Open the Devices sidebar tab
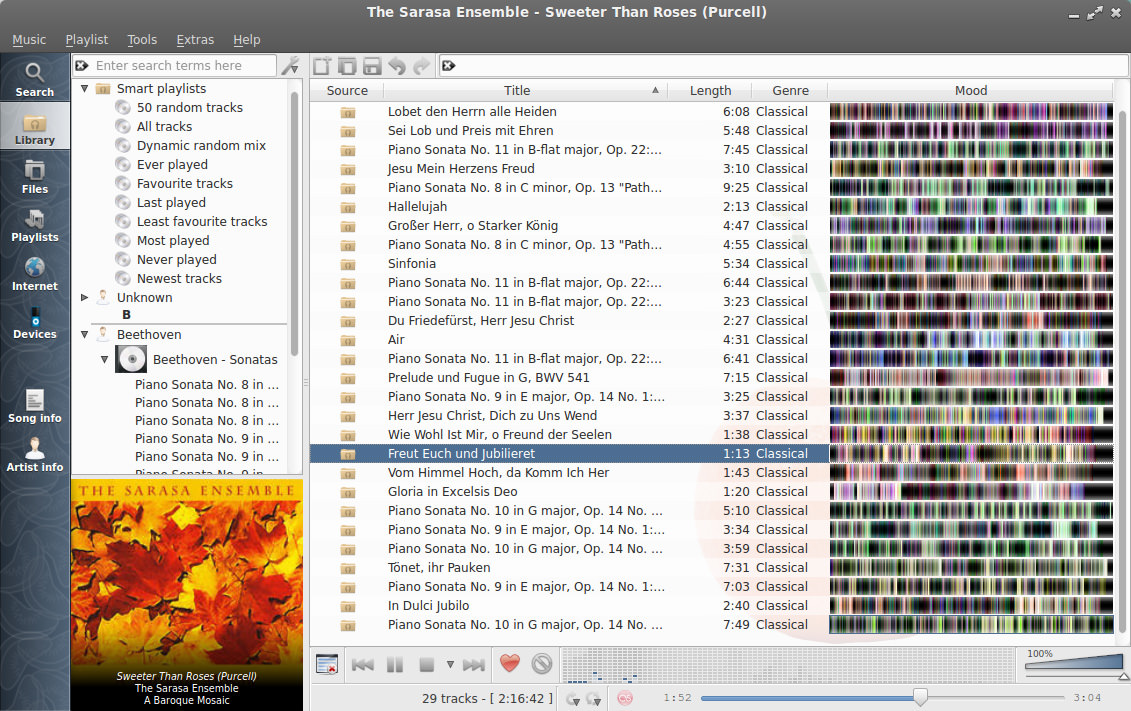Viewport: 1131px width, 711px height. [x=35, y=321]
